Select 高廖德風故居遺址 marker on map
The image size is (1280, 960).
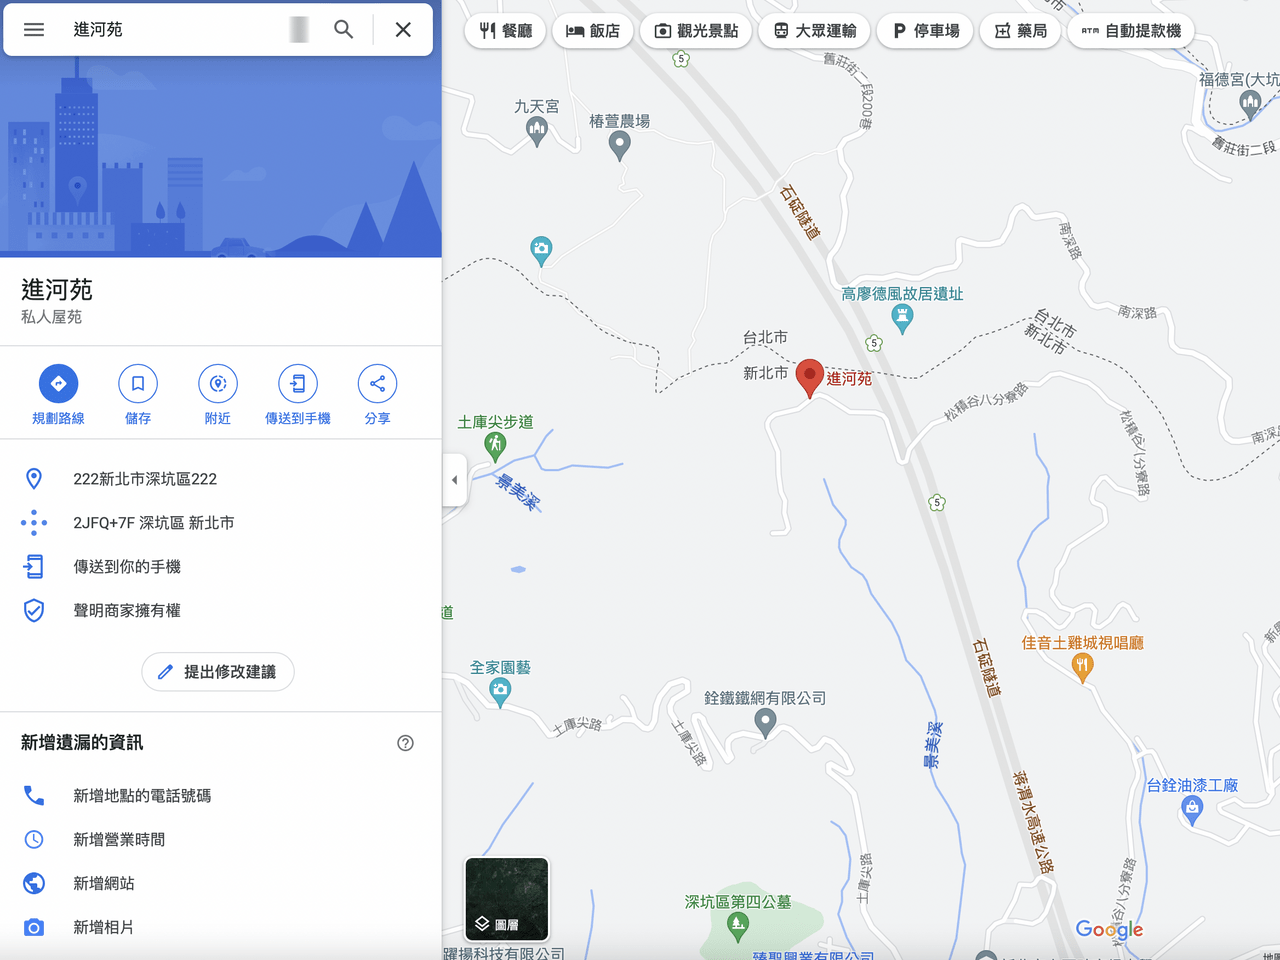tap(902, 320)
